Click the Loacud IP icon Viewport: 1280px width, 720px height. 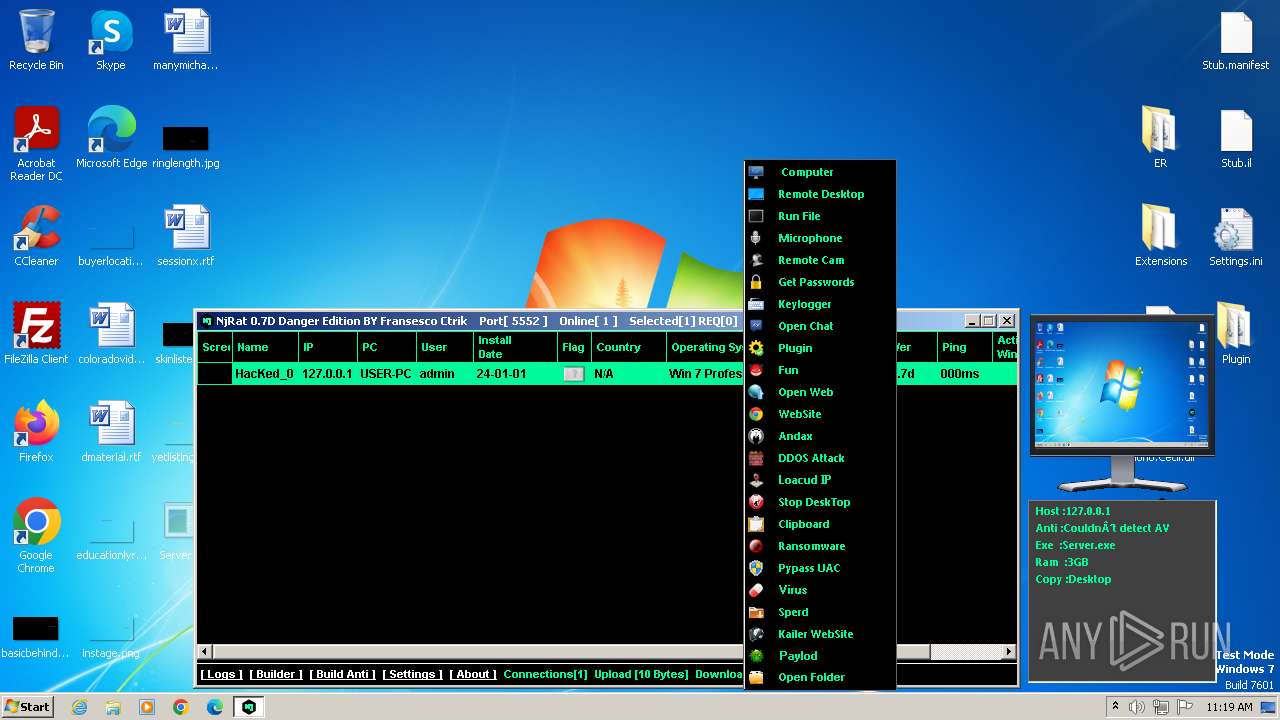click(x=756, y=480)
